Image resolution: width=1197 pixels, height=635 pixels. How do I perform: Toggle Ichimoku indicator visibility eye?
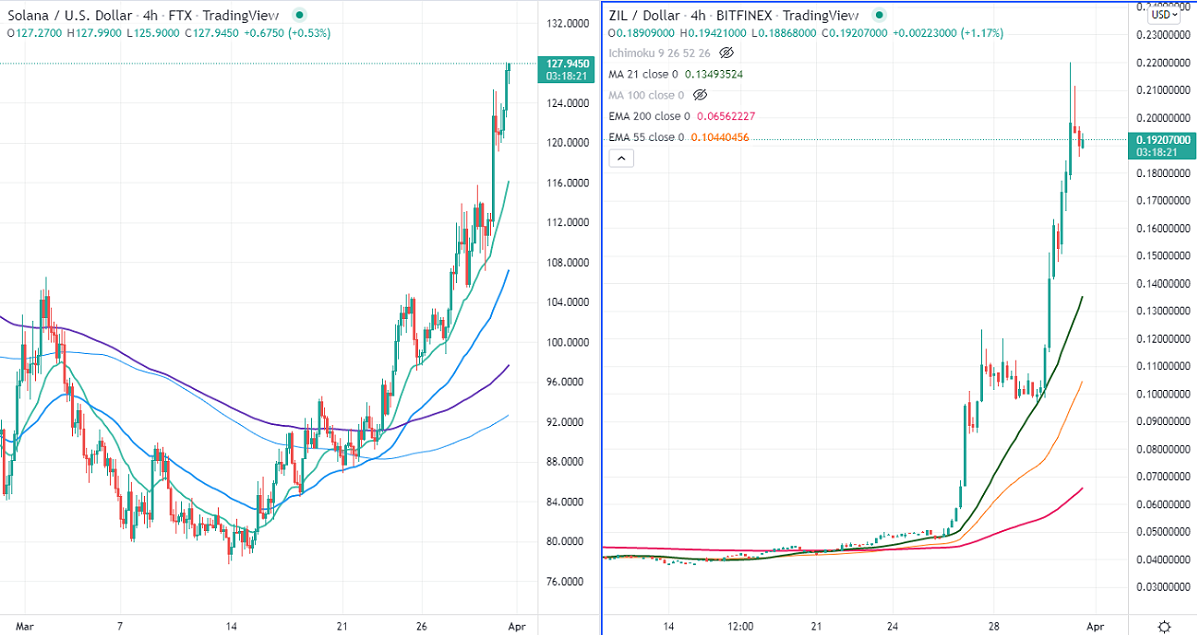click(x=727, y=52)
